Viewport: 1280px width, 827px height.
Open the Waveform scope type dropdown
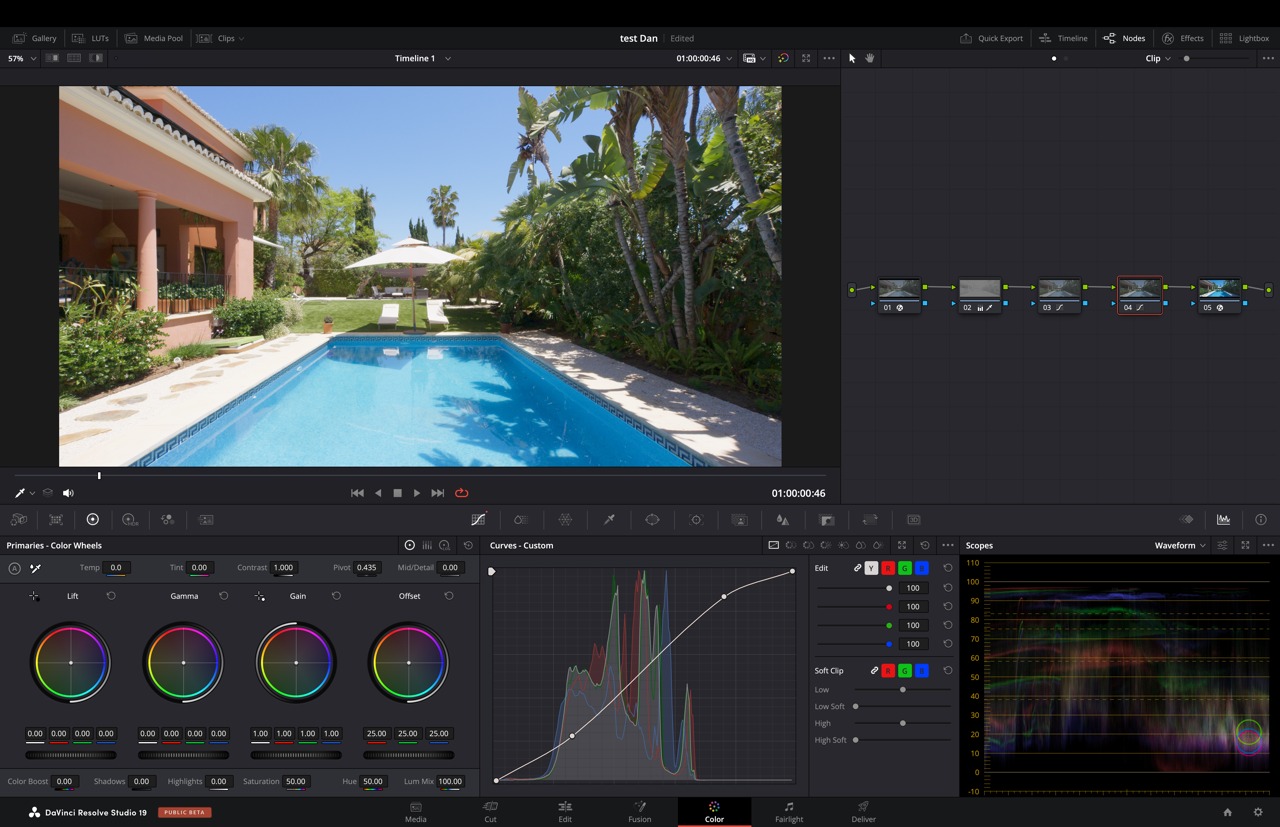coord(1180,546)
